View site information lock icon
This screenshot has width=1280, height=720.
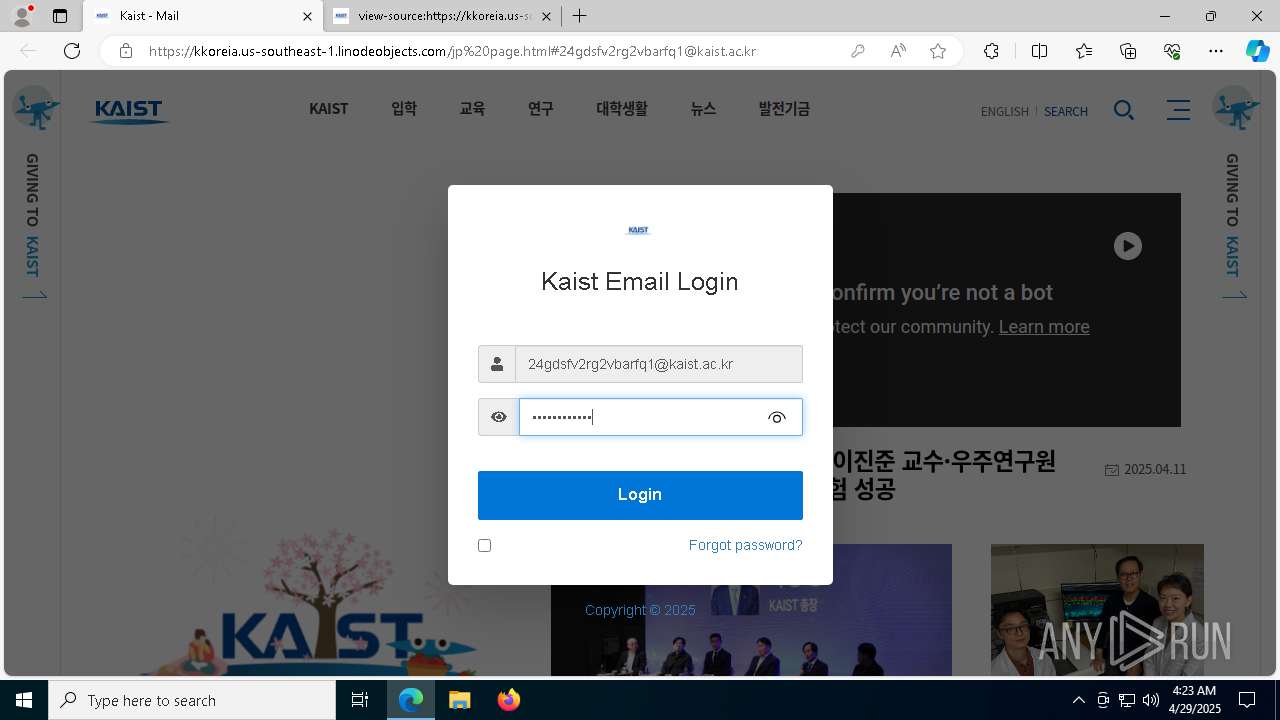pyautogui.click(x=125, y=51)
